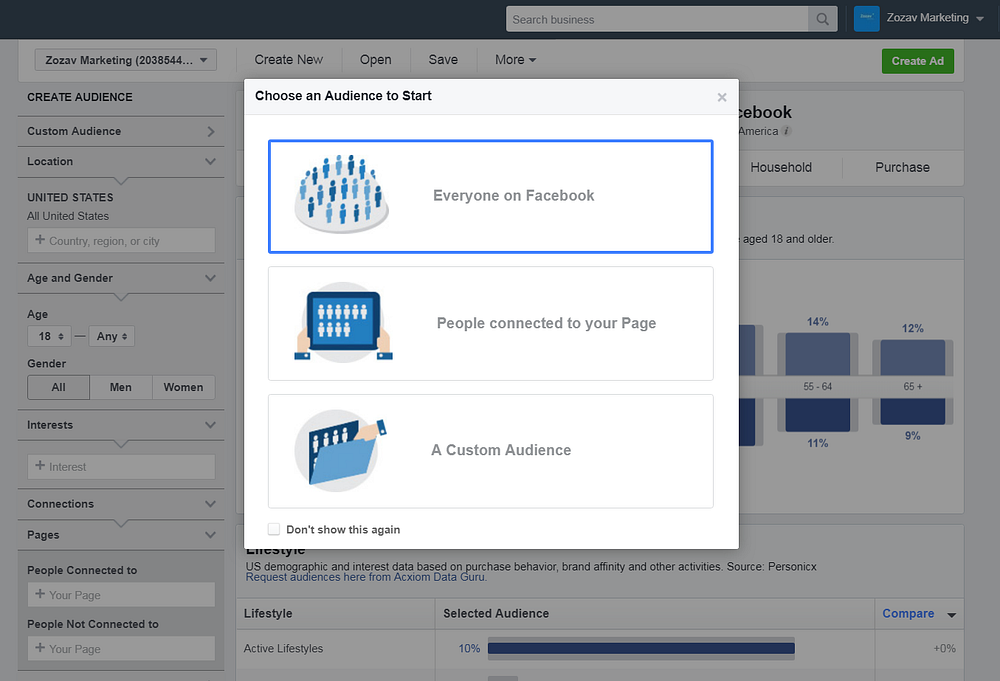
Task: Click the Country, region, or city field
Action: point(121,240)
